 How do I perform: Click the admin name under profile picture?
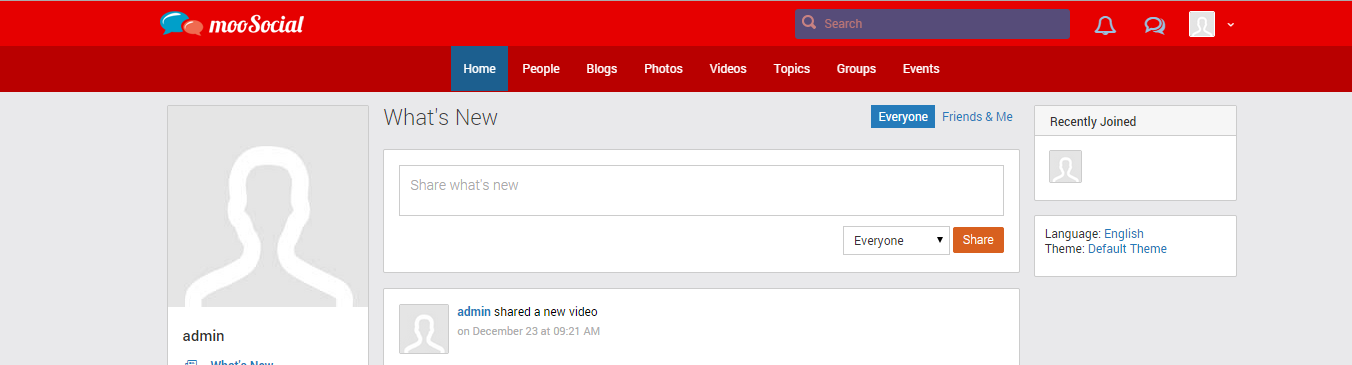(x=203, y=336)
